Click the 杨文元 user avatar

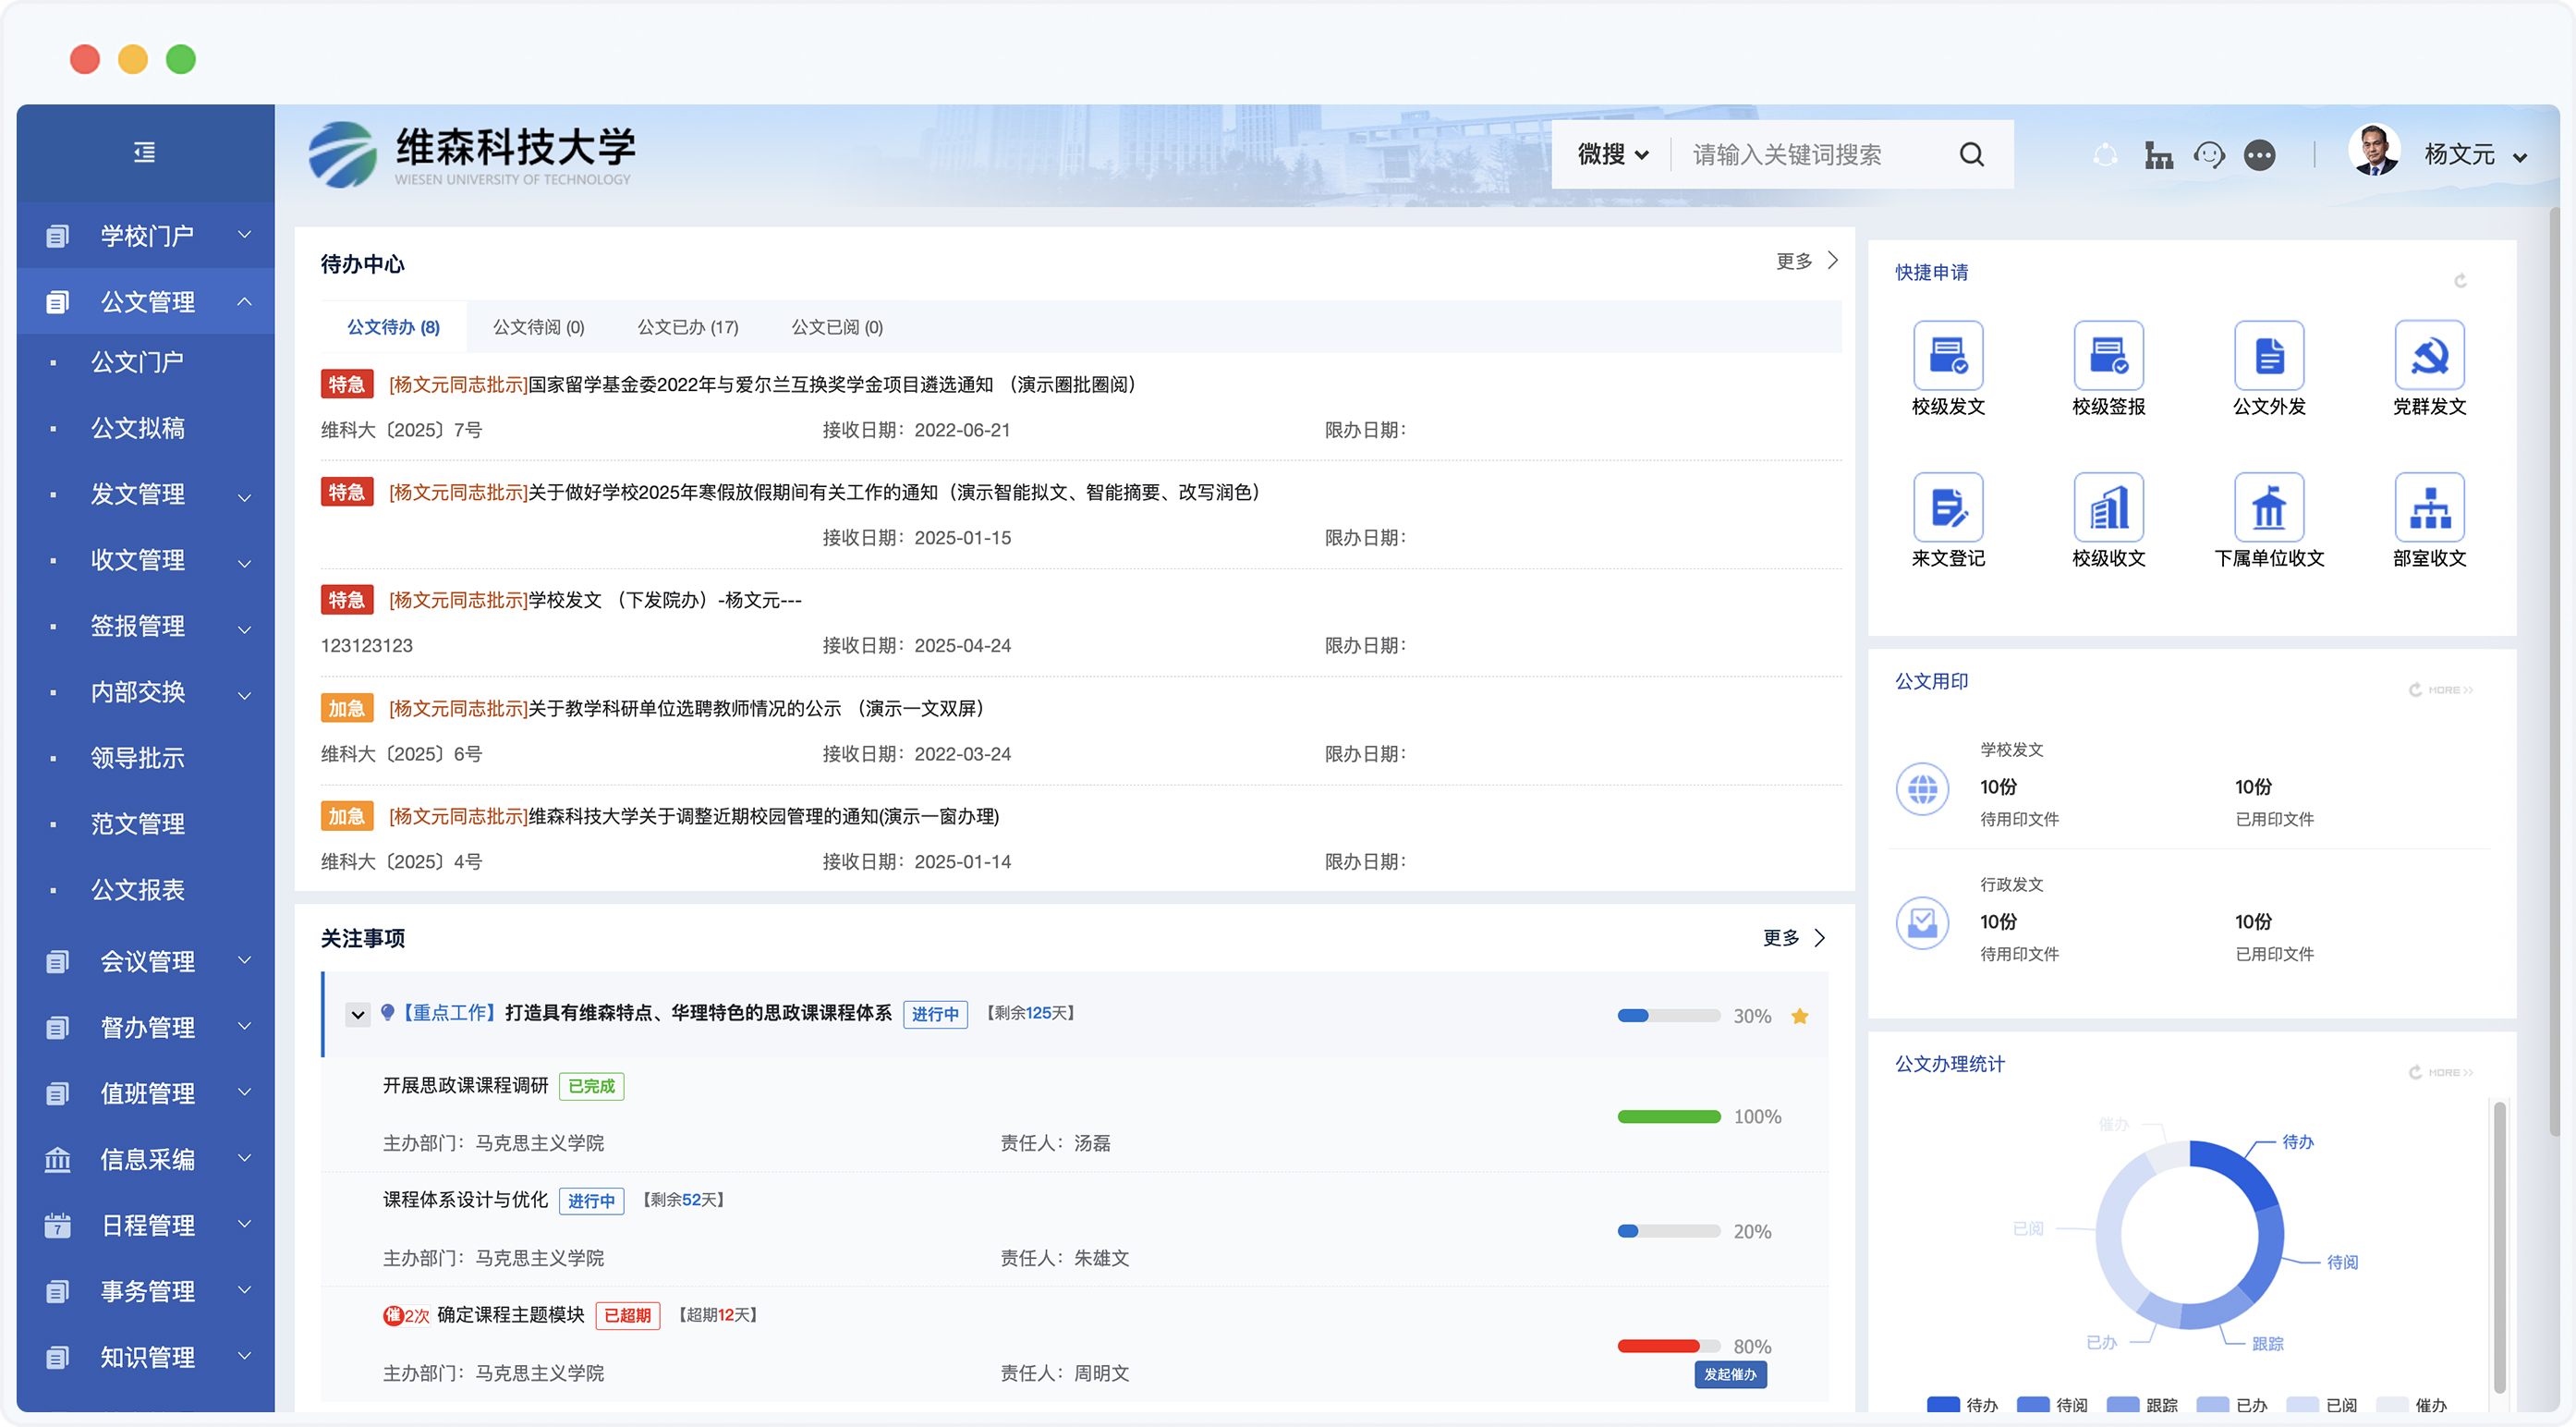(2374, 152)
